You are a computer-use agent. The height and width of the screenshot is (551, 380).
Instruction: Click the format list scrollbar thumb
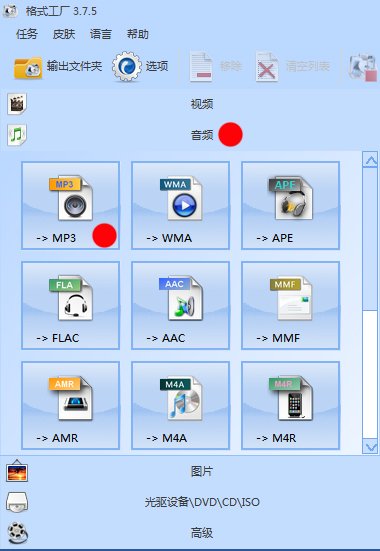370,239
